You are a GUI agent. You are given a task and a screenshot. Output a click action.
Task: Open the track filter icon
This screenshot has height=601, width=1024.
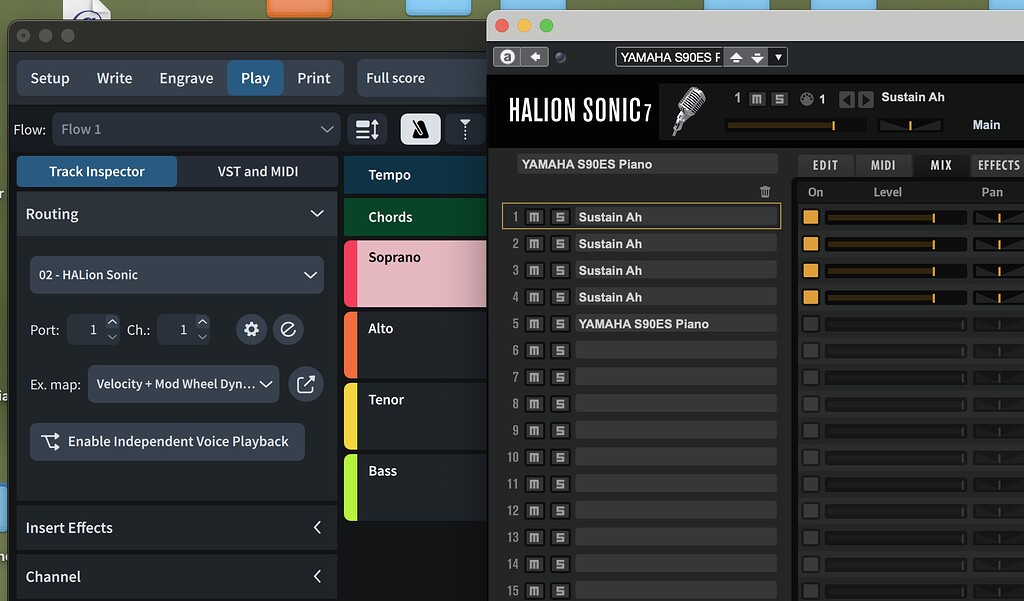tap(463, 129)
